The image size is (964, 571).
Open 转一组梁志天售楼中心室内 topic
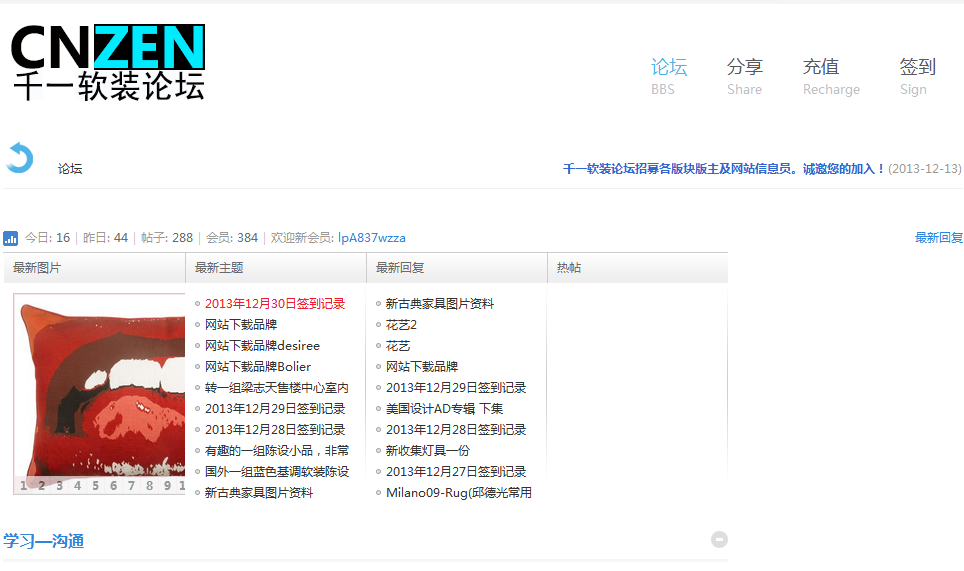pos(277,388)
